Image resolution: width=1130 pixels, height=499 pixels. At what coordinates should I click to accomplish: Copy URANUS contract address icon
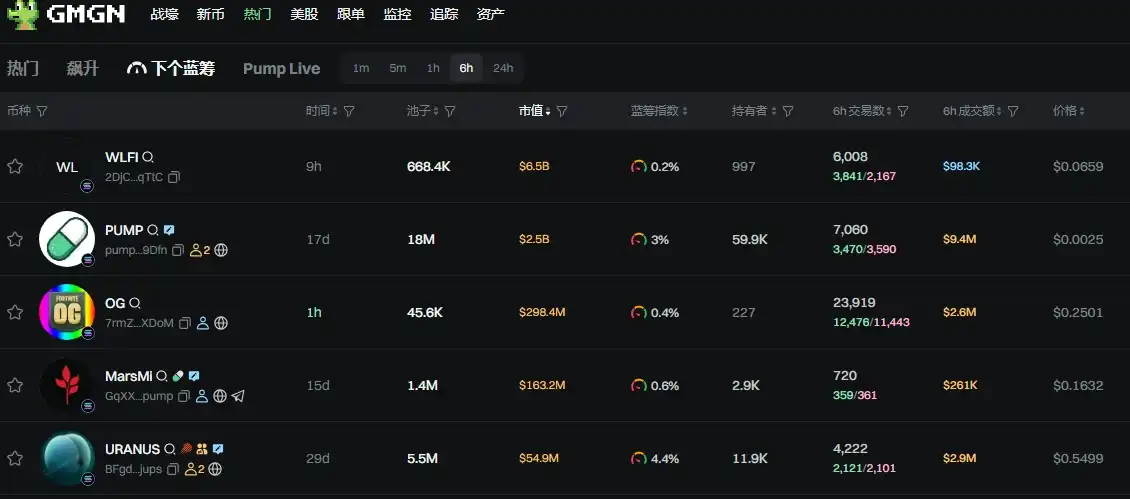pos(172,469)
